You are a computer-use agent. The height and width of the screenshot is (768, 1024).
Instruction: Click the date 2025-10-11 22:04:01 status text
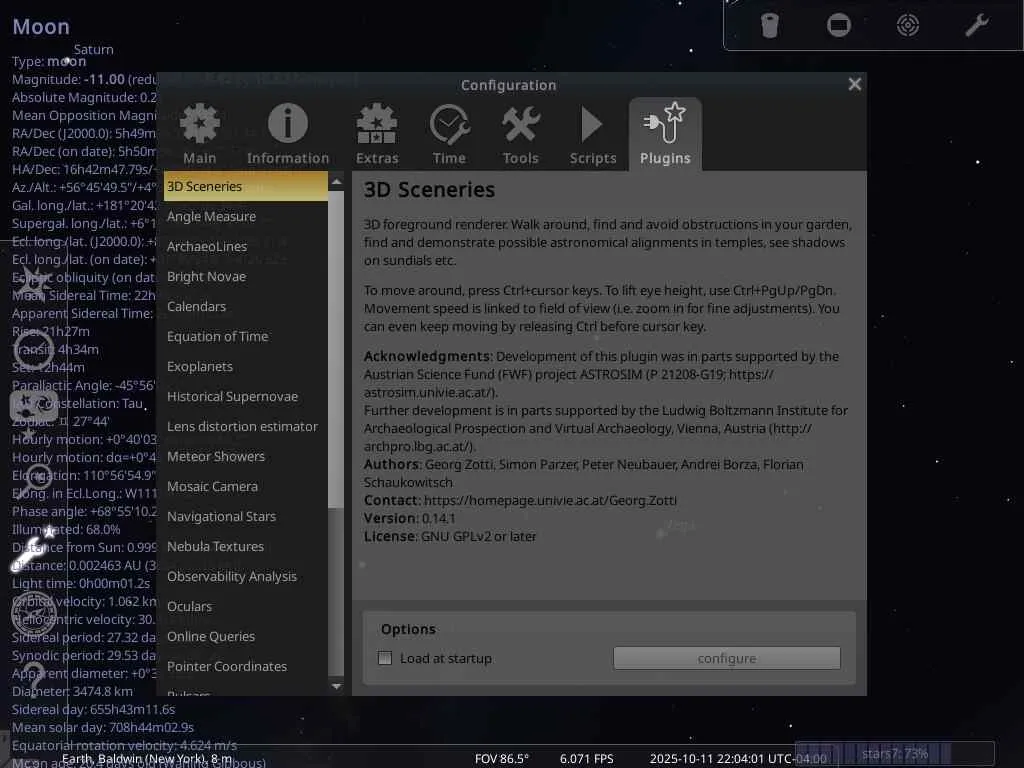click(738, 759)
